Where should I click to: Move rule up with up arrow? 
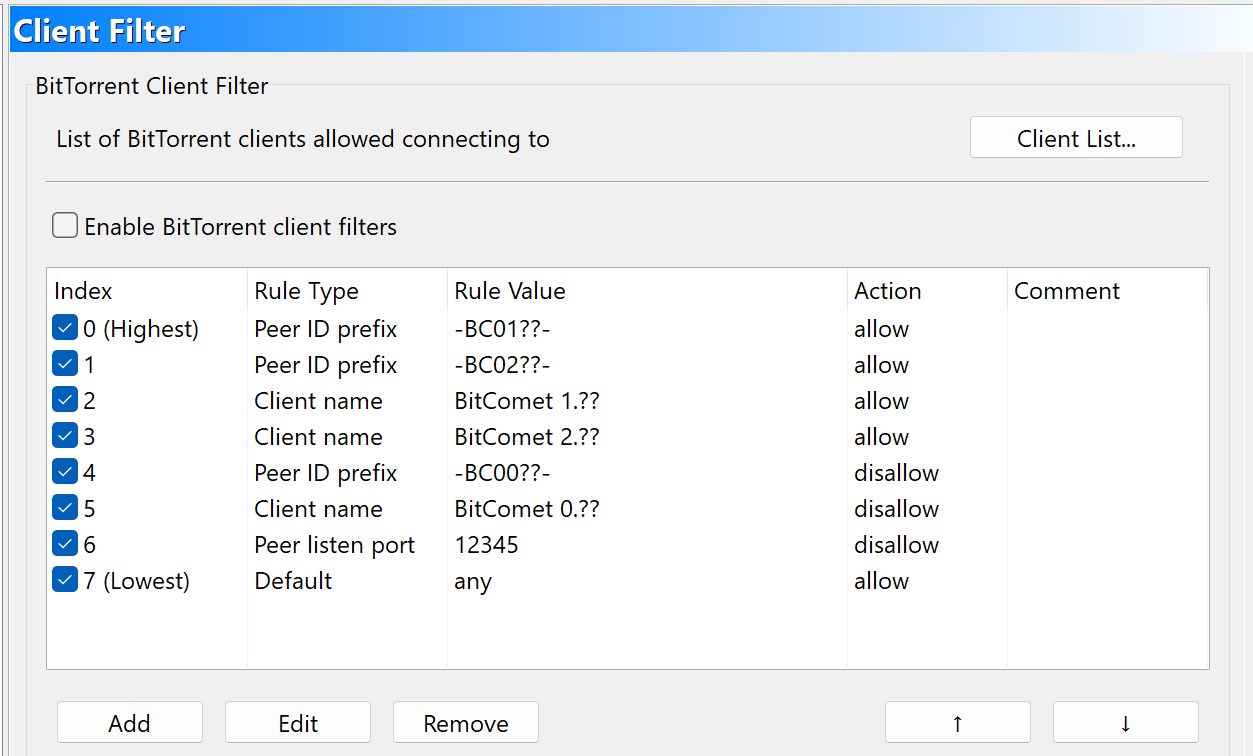click(x=958, y=723)
